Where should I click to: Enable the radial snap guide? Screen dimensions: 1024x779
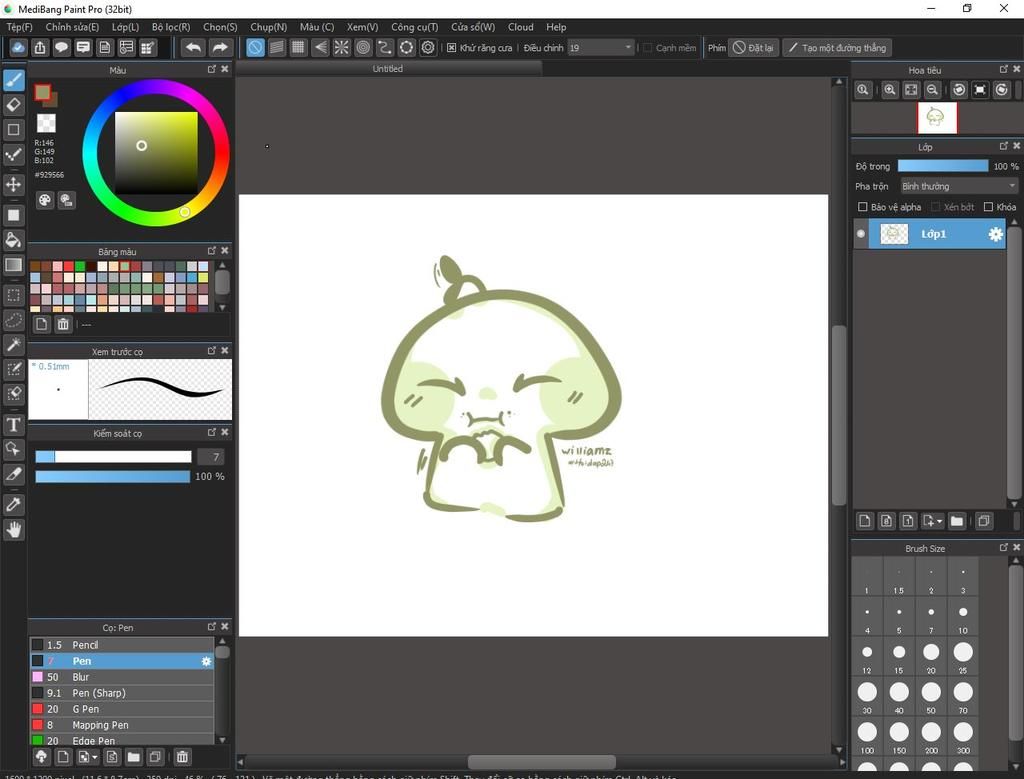pyautogui.click(x=342, y=48)
